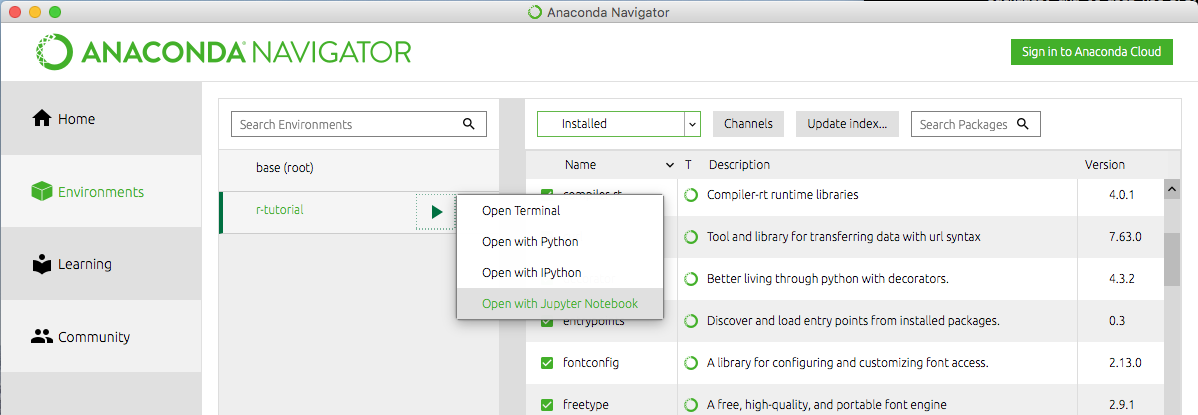Click version 2.13.0 cell
The image size is (1198, 415).
pos(1125,363)
